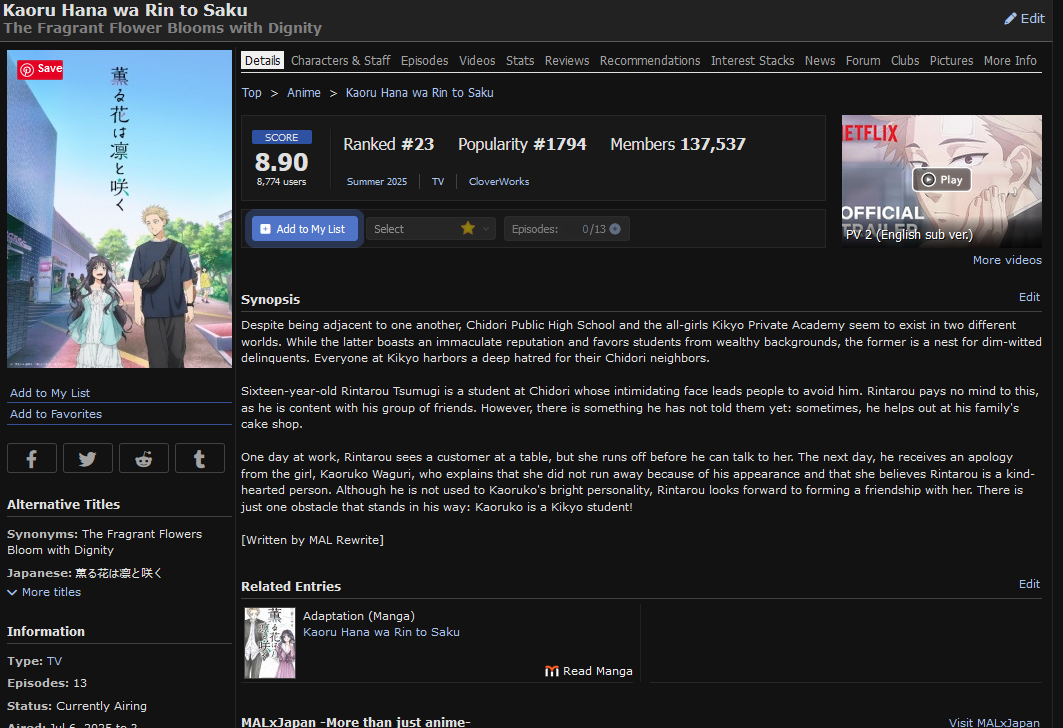Click the 8.90 score value
This screenshot has height=728, width=1063.
point(281,162)
